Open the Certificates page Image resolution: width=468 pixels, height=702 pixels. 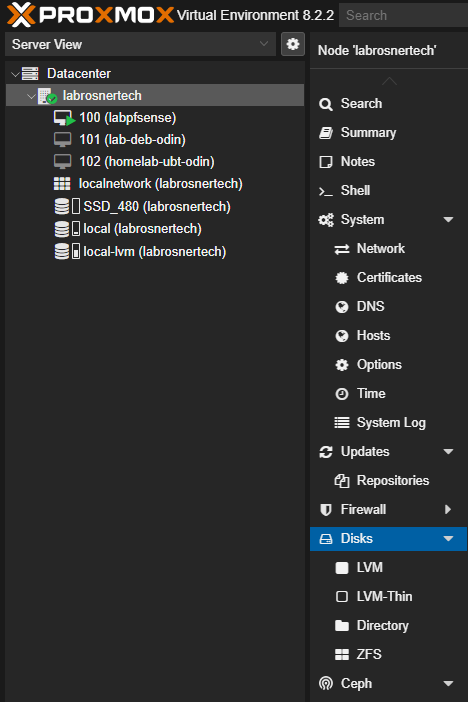(389, 278)
